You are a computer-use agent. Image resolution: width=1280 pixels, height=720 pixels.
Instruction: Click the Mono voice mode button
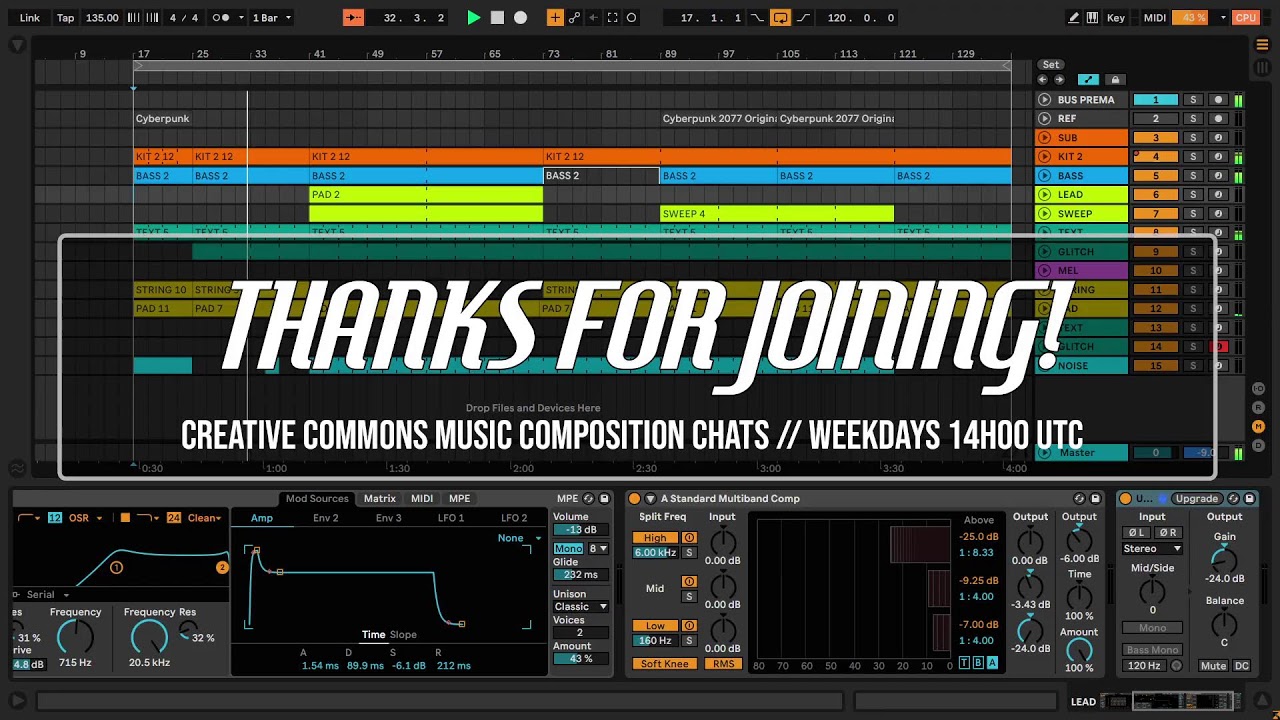pos(568,549)
